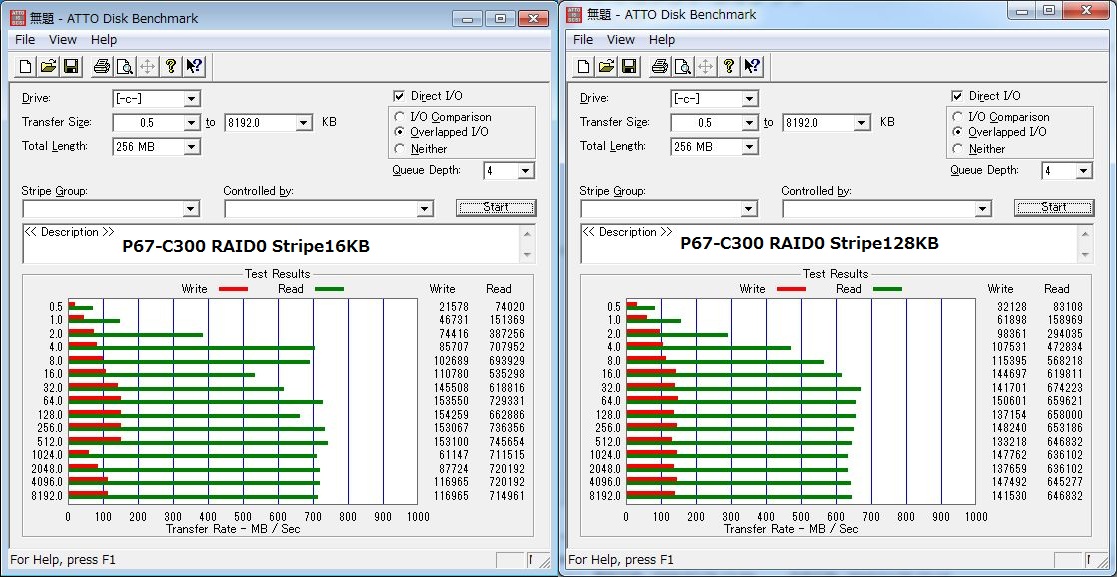Click green Read legend swatch, left window
The image size is (1117, 577).
click(x=328, y=289)
